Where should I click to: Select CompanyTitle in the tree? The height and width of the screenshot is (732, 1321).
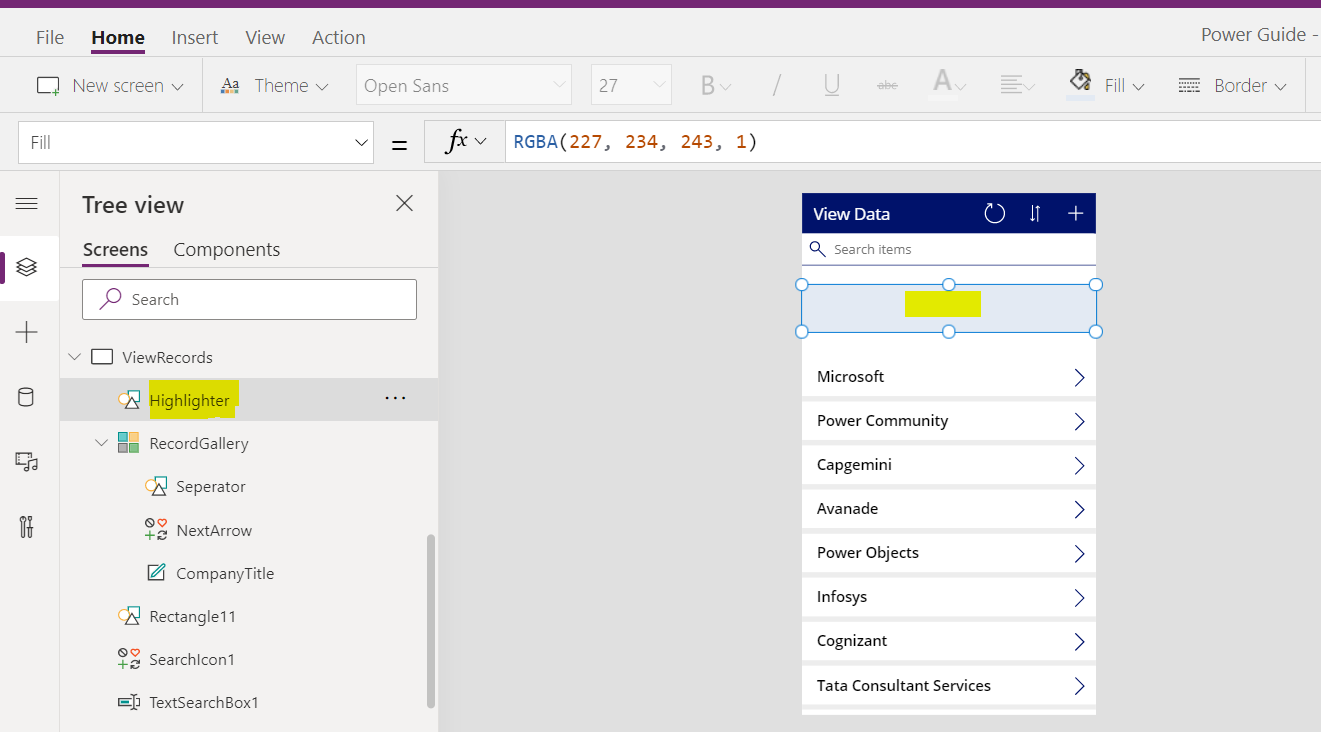point(225,574)
